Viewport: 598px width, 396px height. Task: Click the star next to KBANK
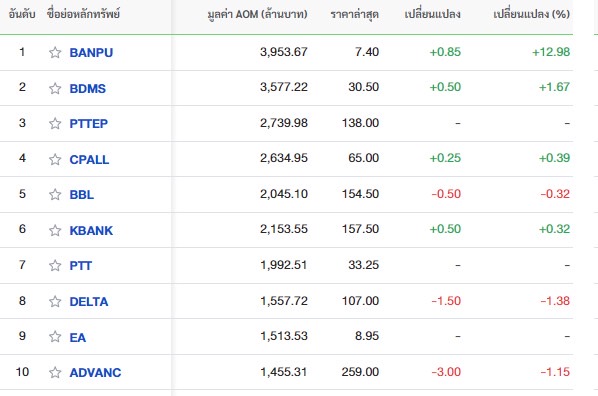55,230
